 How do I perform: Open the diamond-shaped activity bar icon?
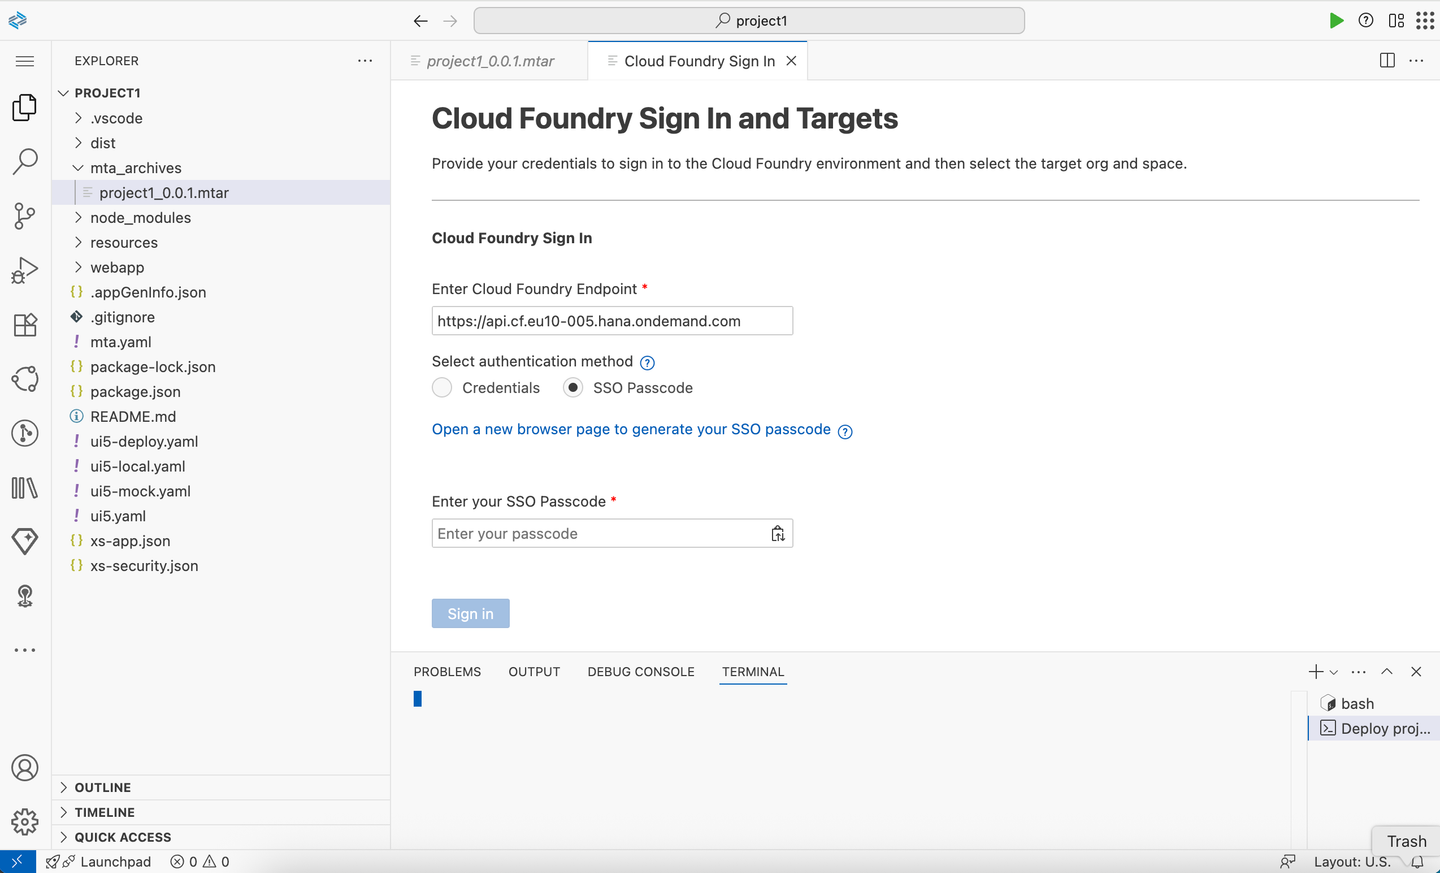click(x=25, y=541)
